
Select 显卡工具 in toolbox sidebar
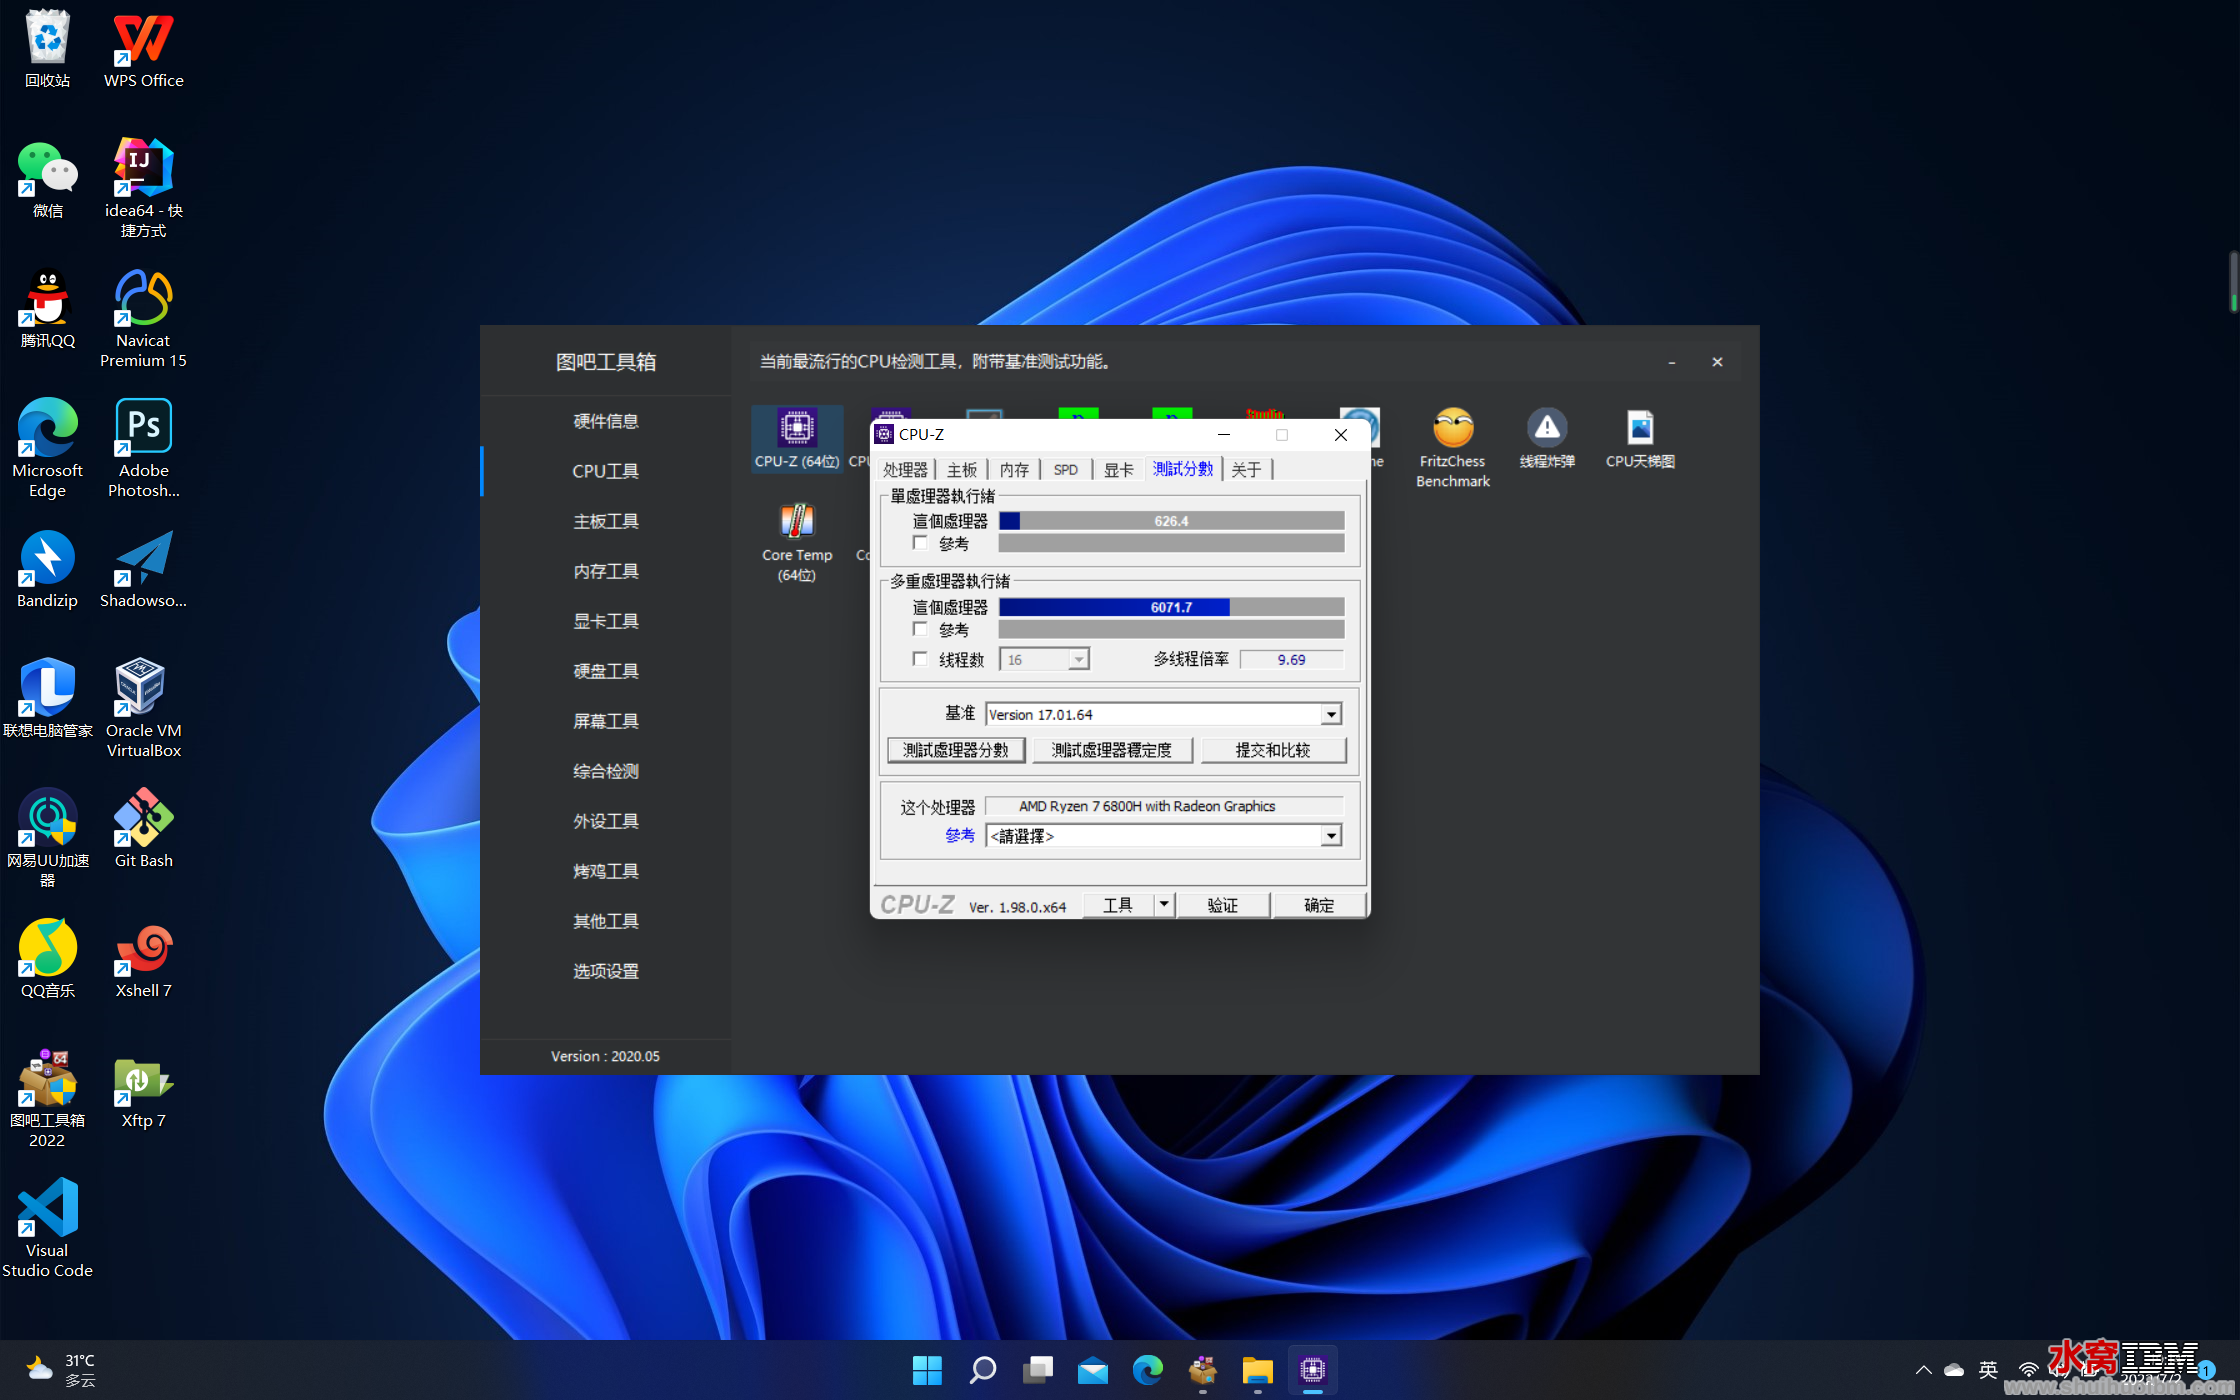606,621
